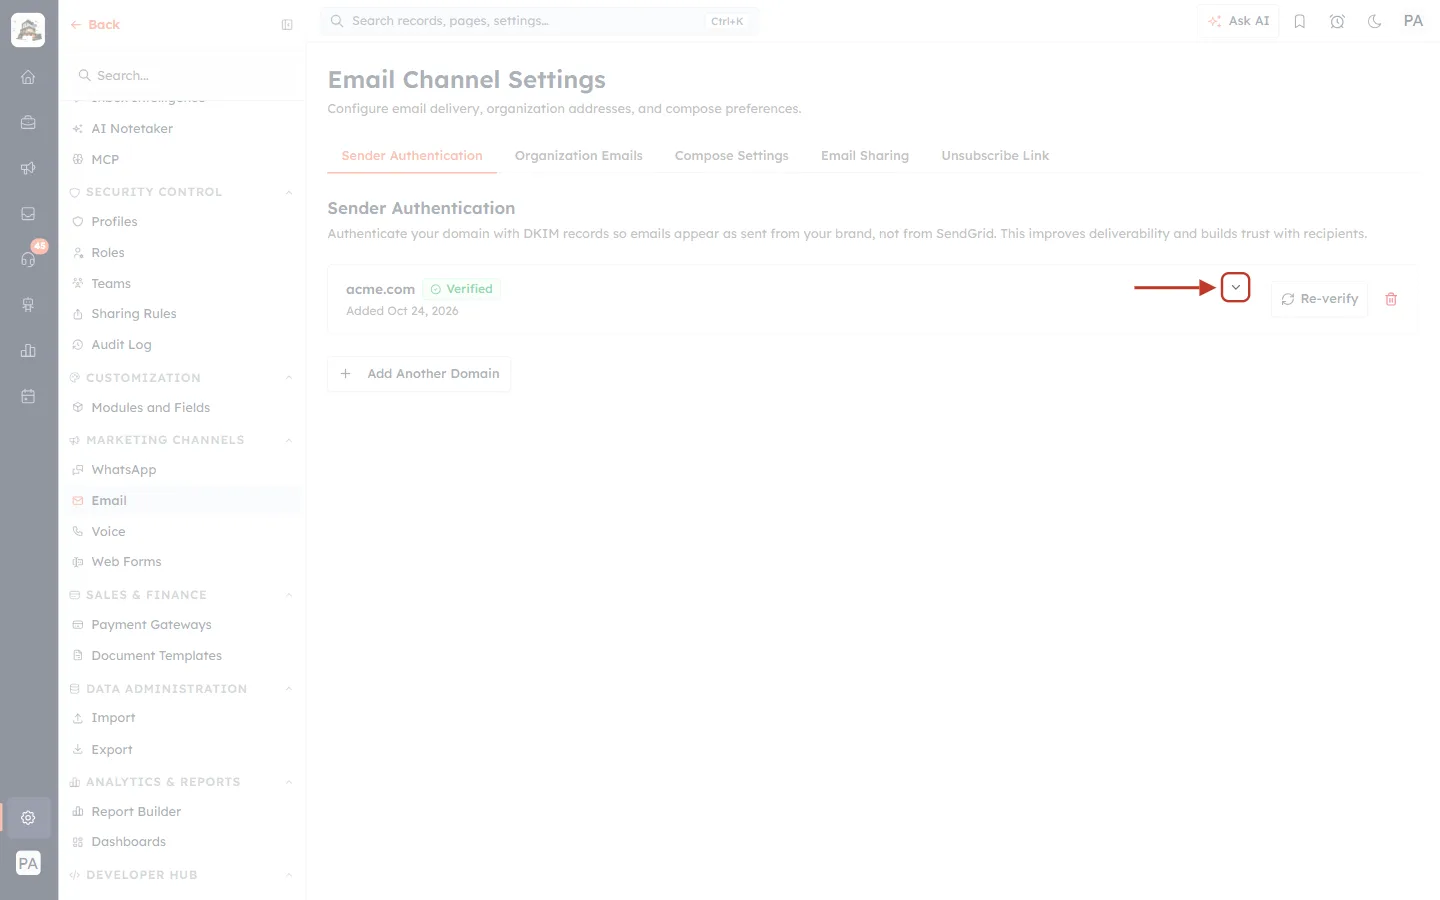Open Payment Gateways settings

(151, 625)
